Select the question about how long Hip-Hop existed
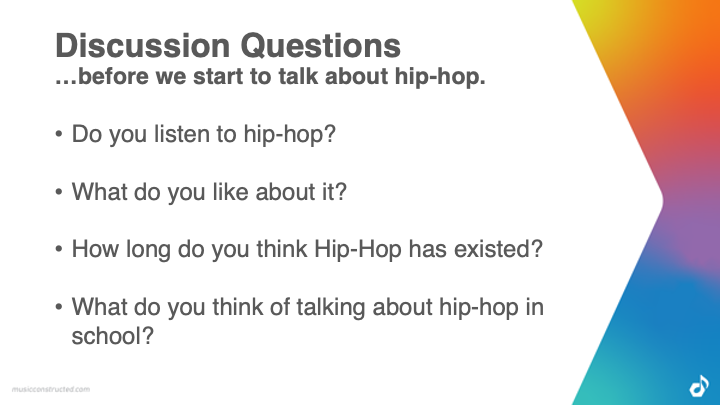The height and width of the screenshot is (405, 720). click(307, 249)
